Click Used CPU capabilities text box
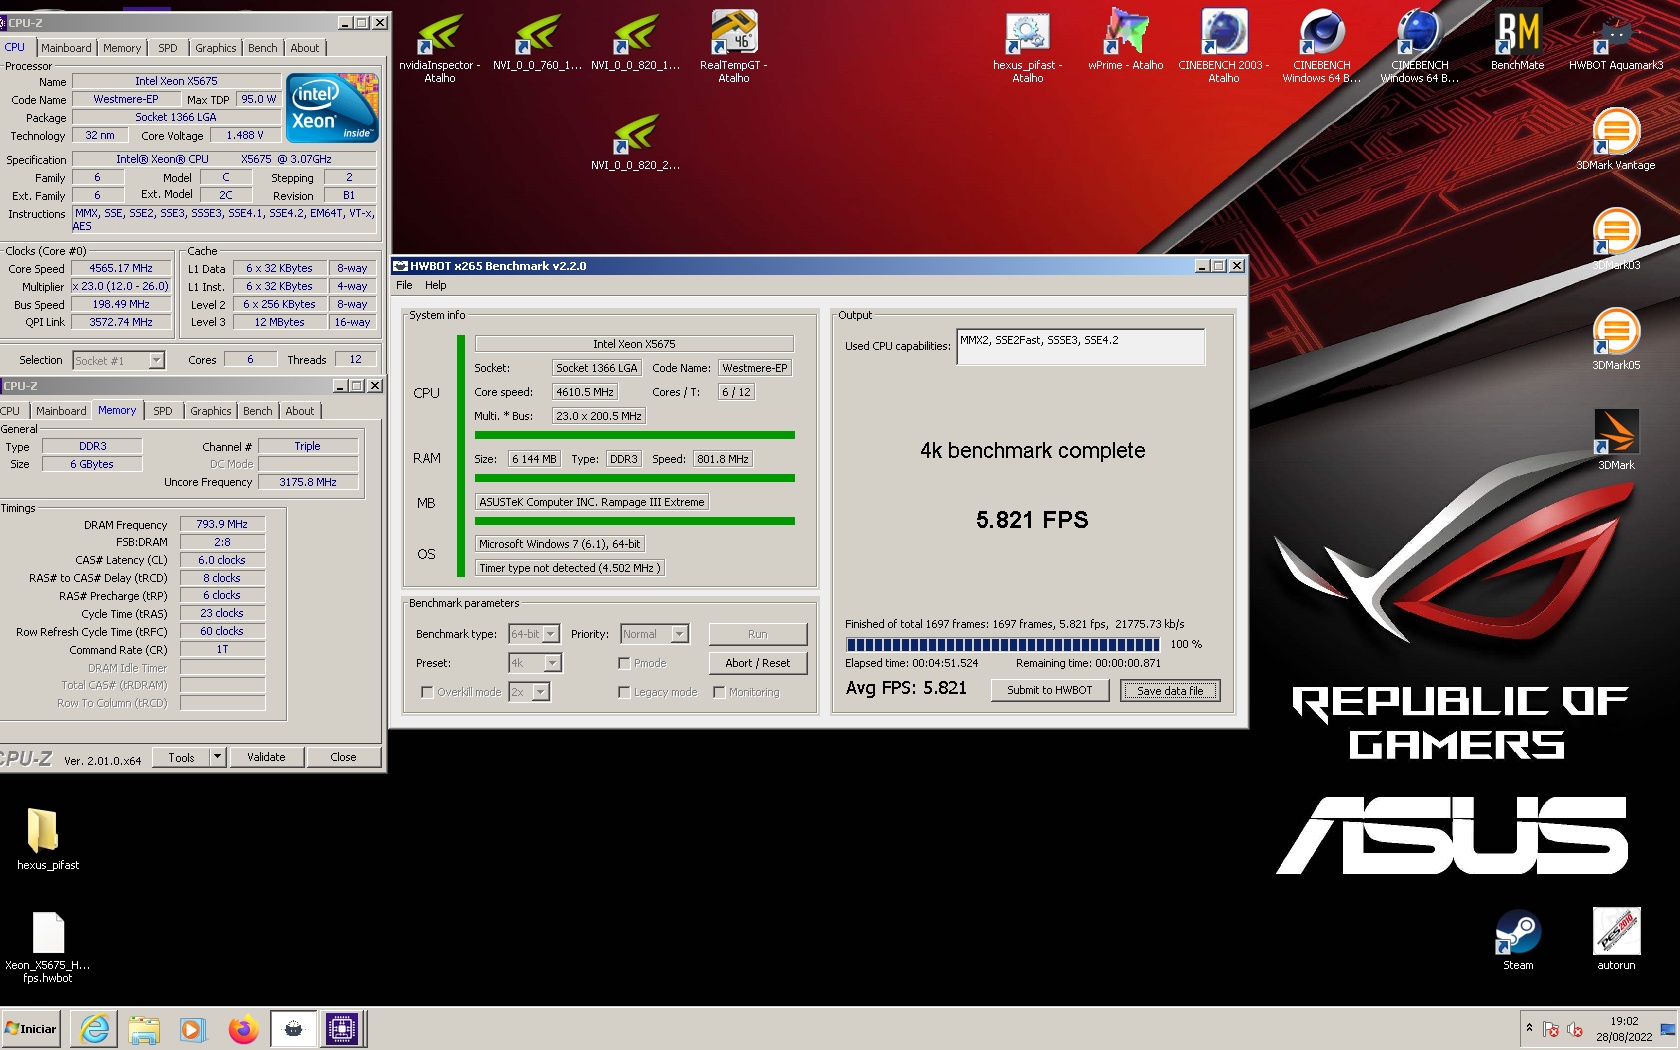 tap(1080, 347)
